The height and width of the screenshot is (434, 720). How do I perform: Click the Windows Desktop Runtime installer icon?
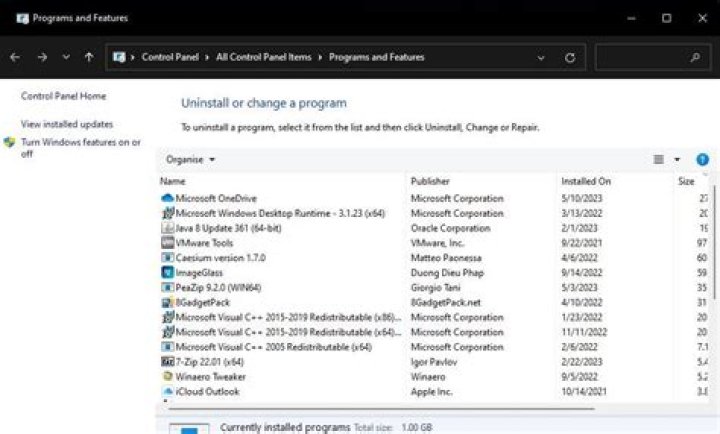(168, 213)
